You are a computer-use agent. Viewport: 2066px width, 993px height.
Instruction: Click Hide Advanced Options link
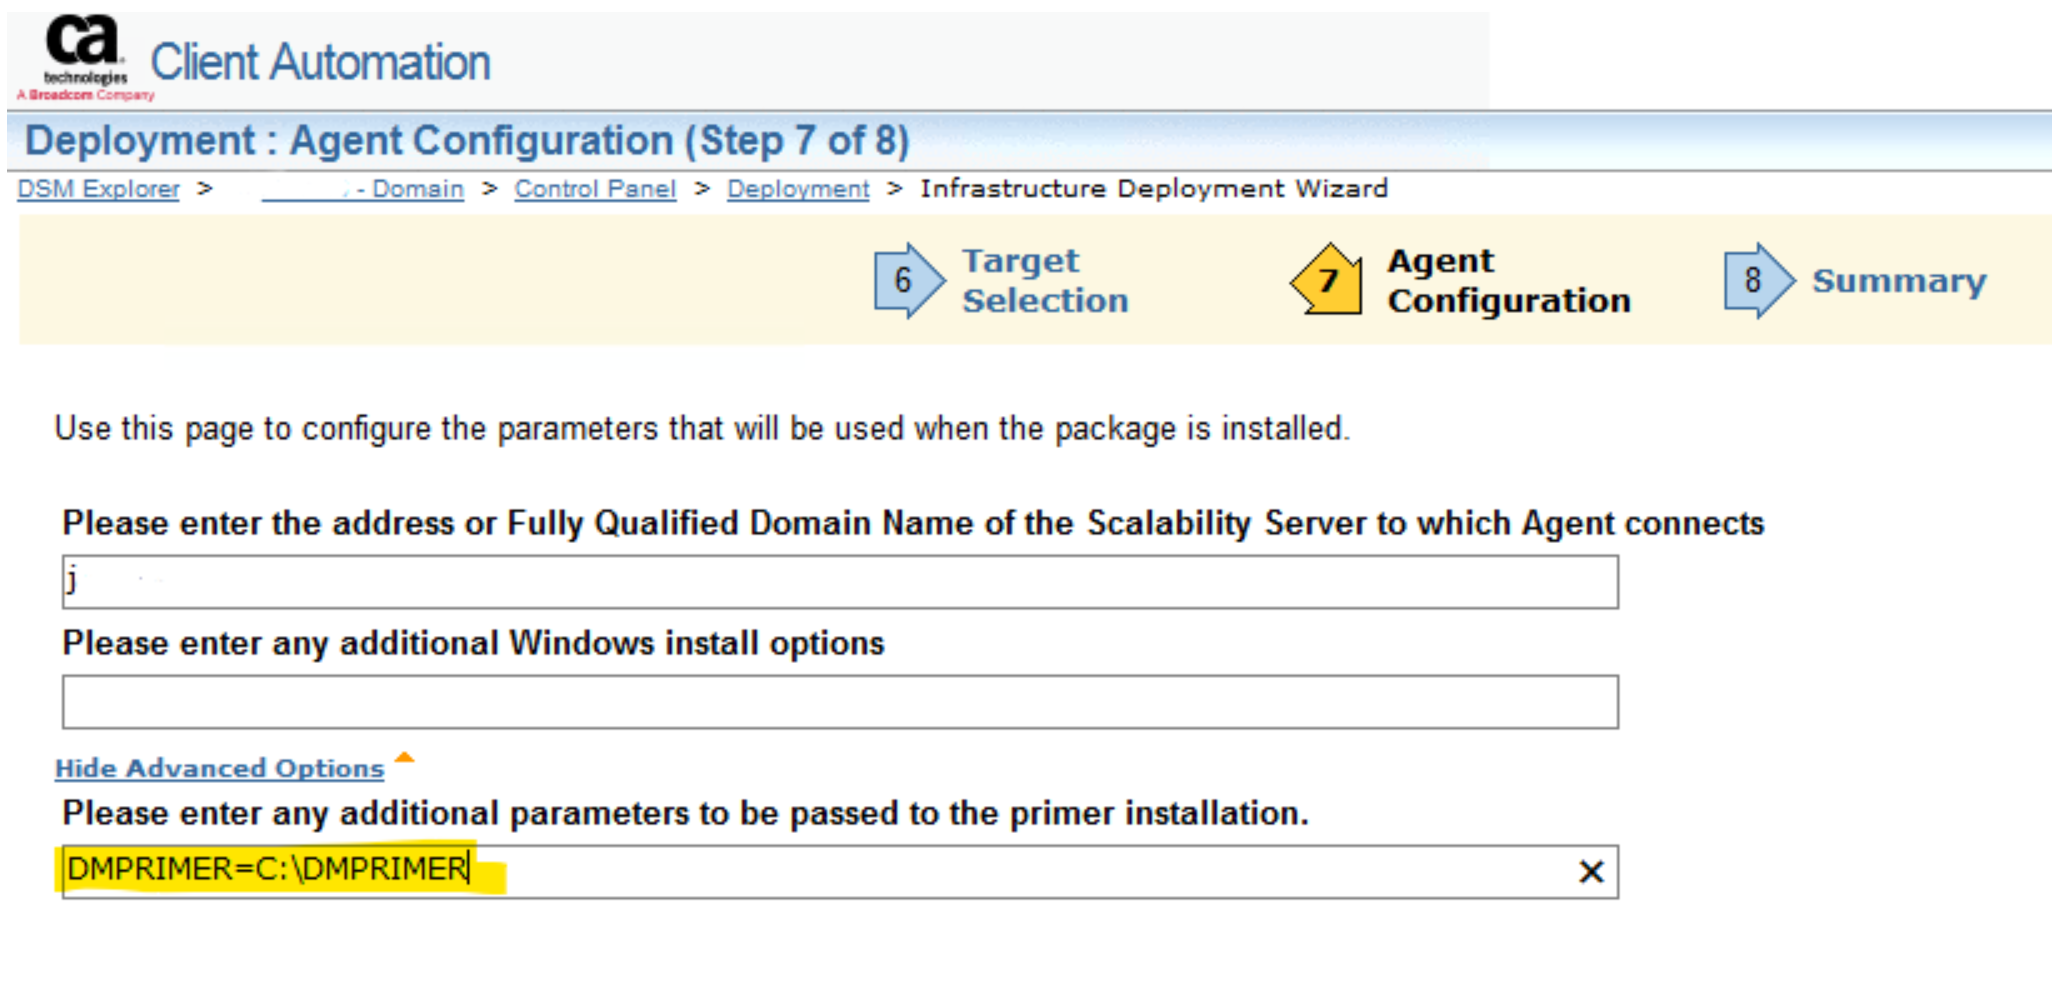point(219,768)
